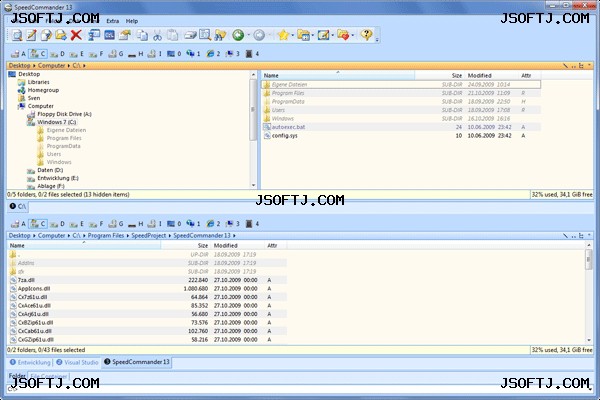Image resolution: width=600 pixels, height=400 pixels.
Task: Click the disk drive toolbar icon
Action: (x=190, y=35)
